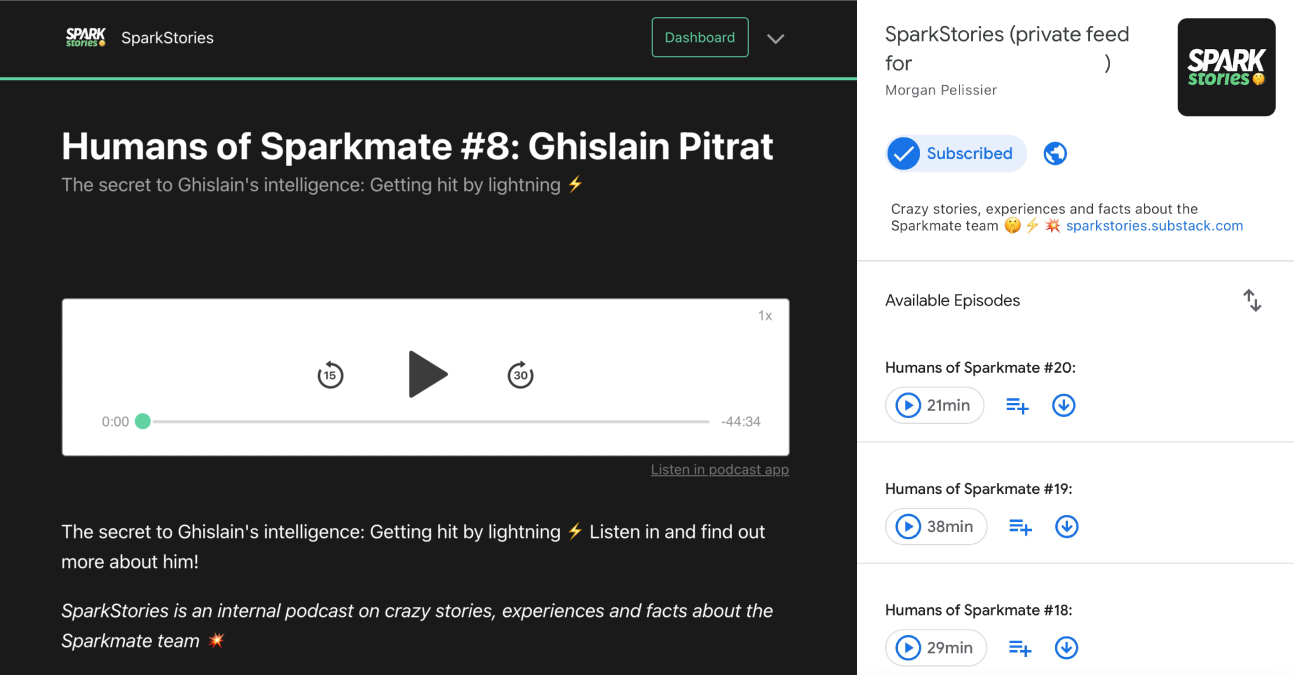Skip forward 30 seconds in the player
Viewport: 1294px width, 675px height.
click(520, 375)
